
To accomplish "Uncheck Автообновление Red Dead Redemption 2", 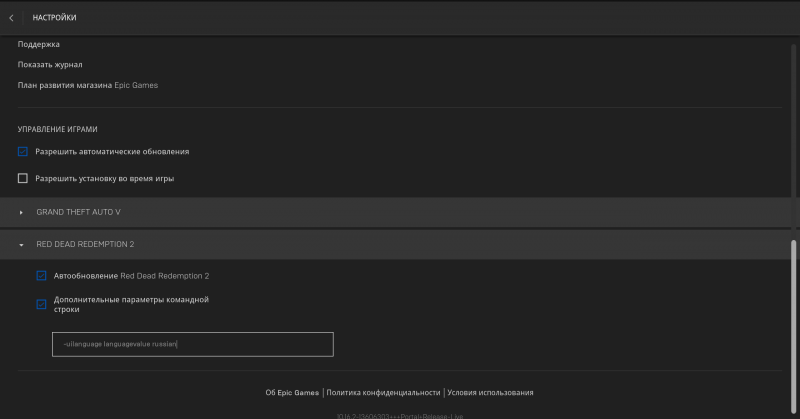I will point(41,275).
